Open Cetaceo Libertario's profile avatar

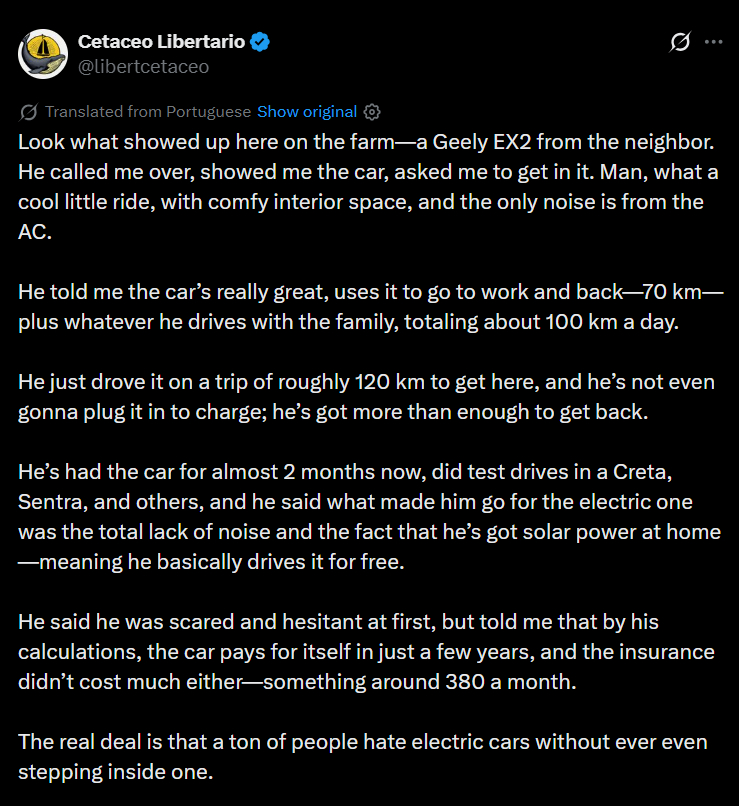(x=42, y=54)
